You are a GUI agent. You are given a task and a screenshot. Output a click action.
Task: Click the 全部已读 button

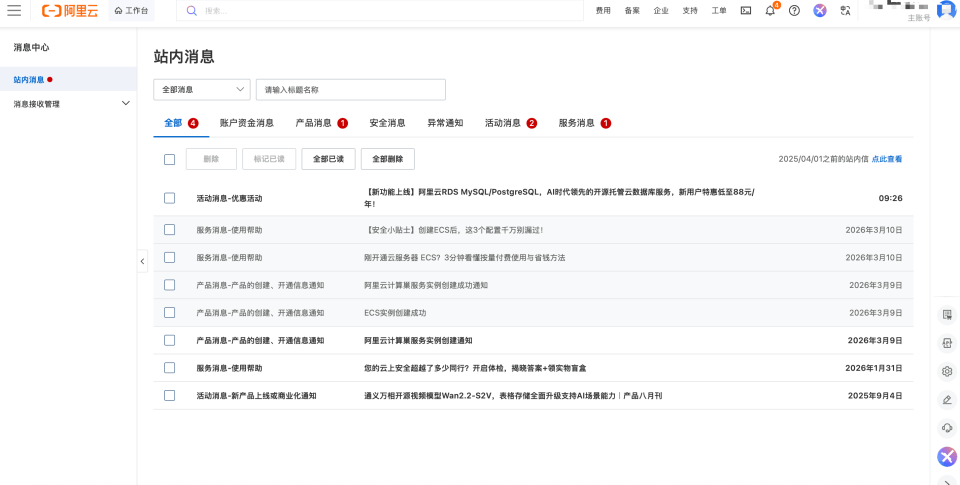pyautogui.click(x=328, y=159)
